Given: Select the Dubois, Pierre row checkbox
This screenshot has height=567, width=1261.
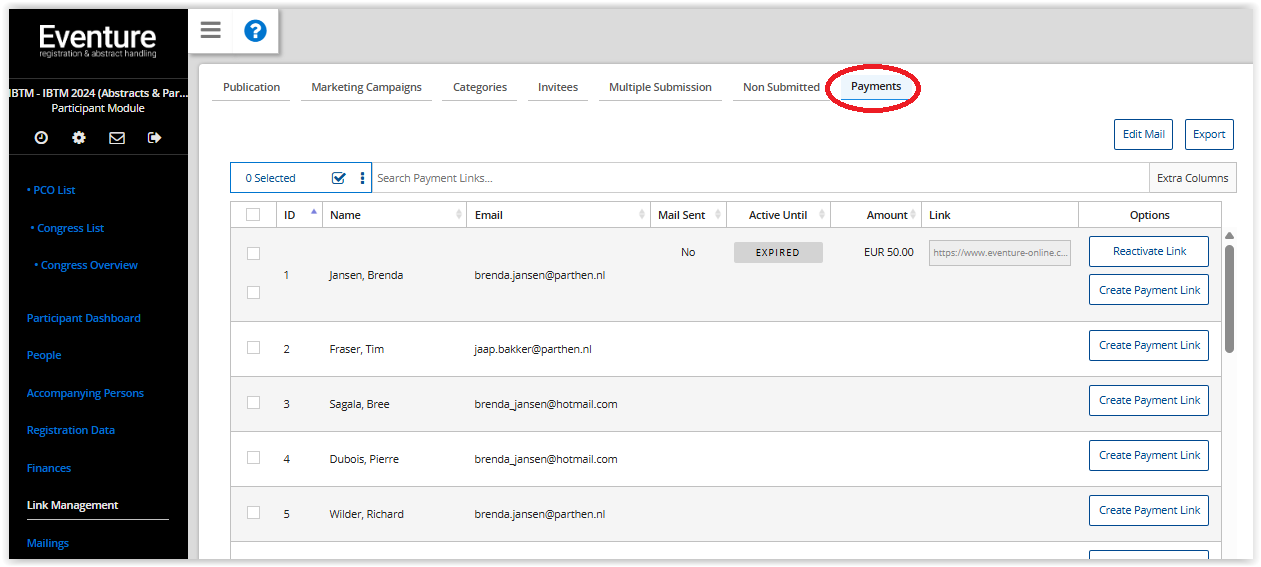Looking at the screenshot, I should (253, 458).
